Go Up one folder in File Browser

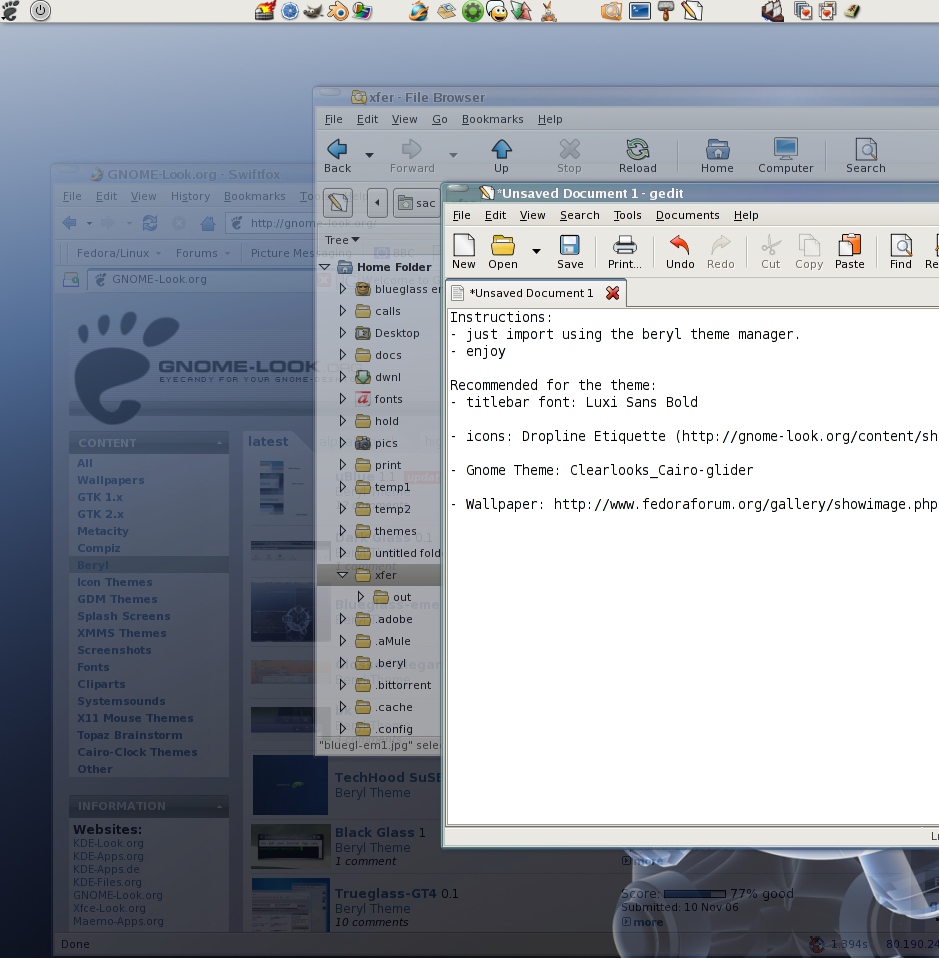click(501, 156)
